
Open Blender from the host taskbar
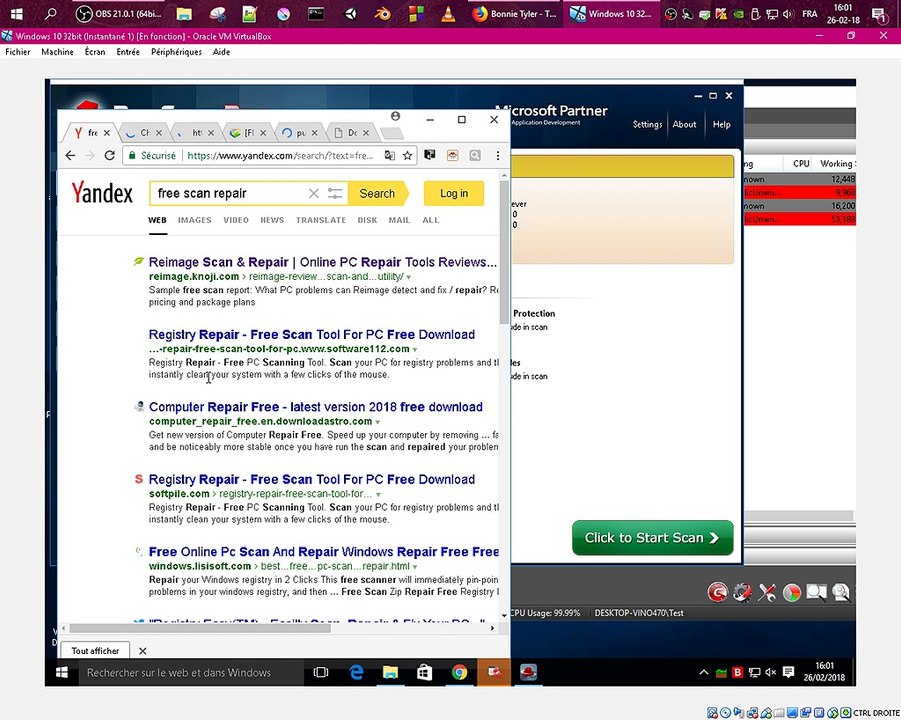[x=383, y=14]
